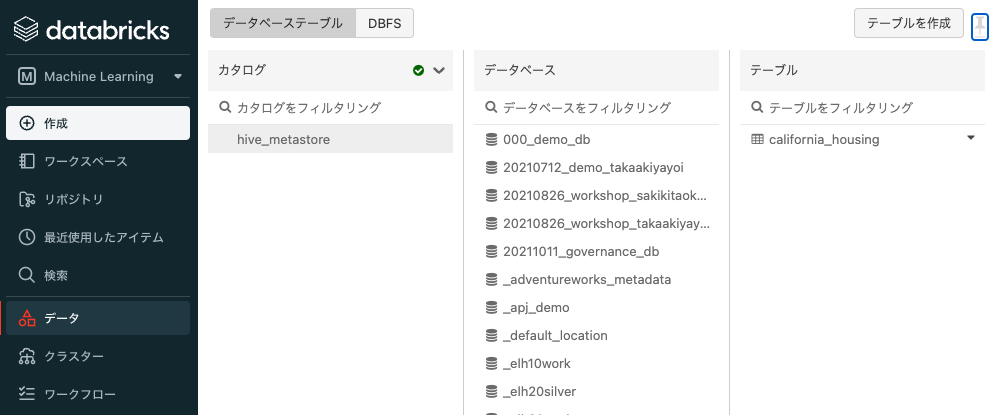Click the 作成 menu item text
Image resolution: width=995 pixels, height=415 pixels.
click(x=56, y=124)
